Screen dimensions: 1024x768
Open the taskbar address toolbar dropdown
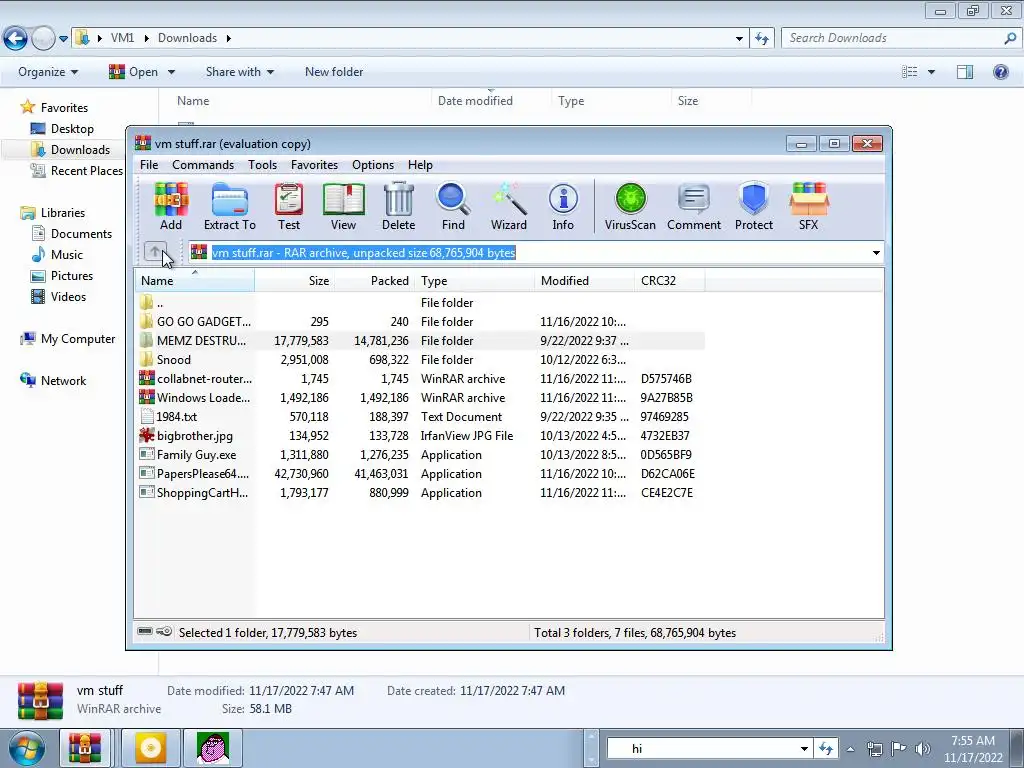804,748
